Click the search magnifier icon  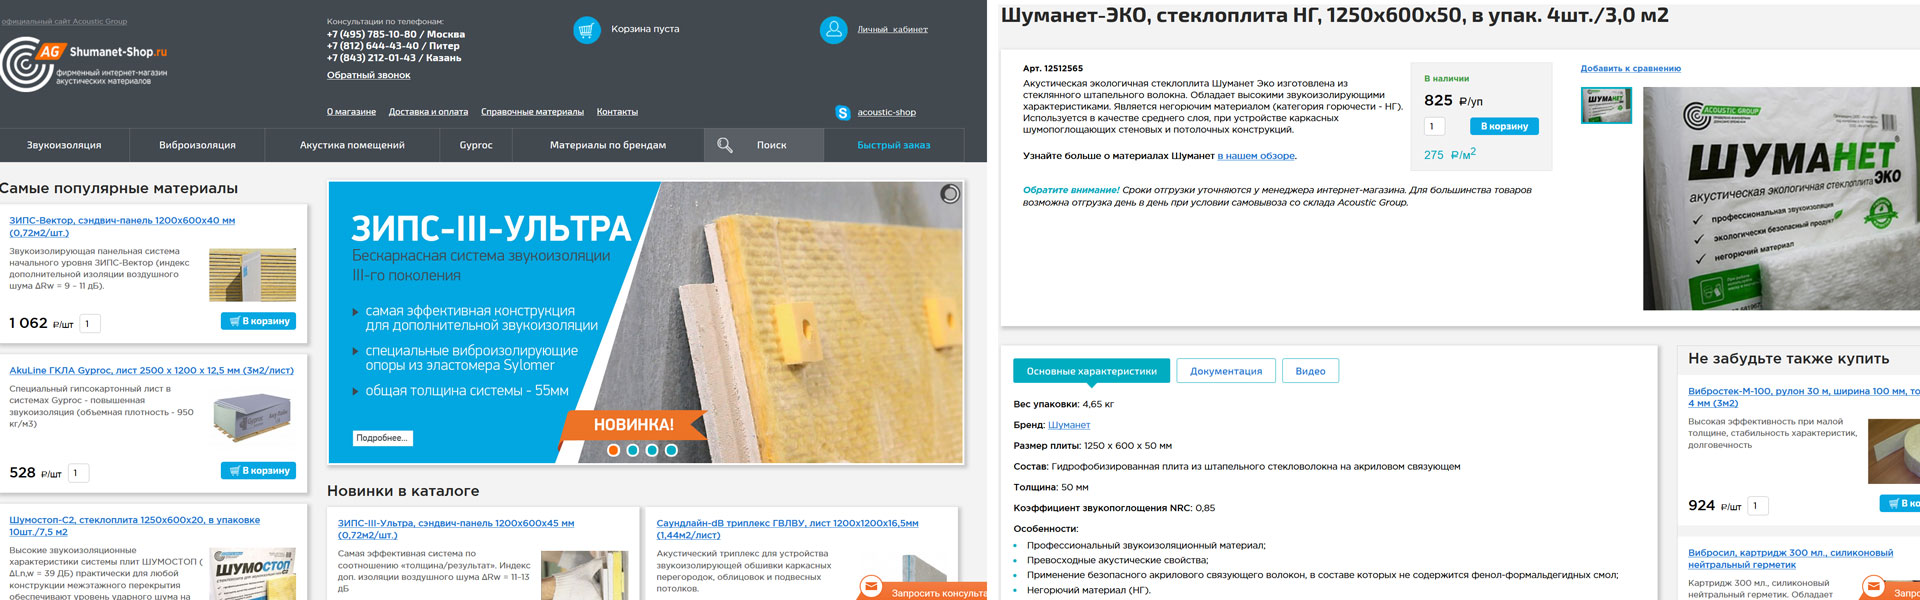point(725,145)
